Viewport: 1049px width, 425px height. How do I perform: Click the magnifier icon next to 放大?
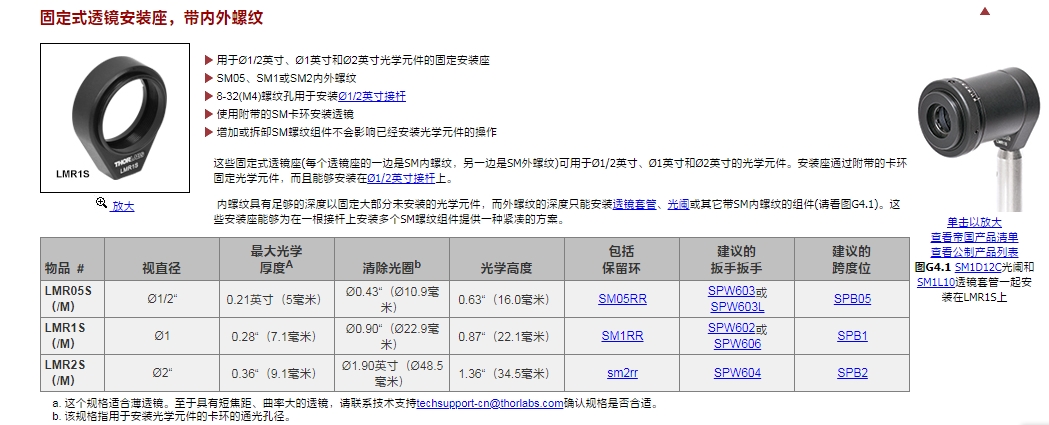click(x=102, y=203)
